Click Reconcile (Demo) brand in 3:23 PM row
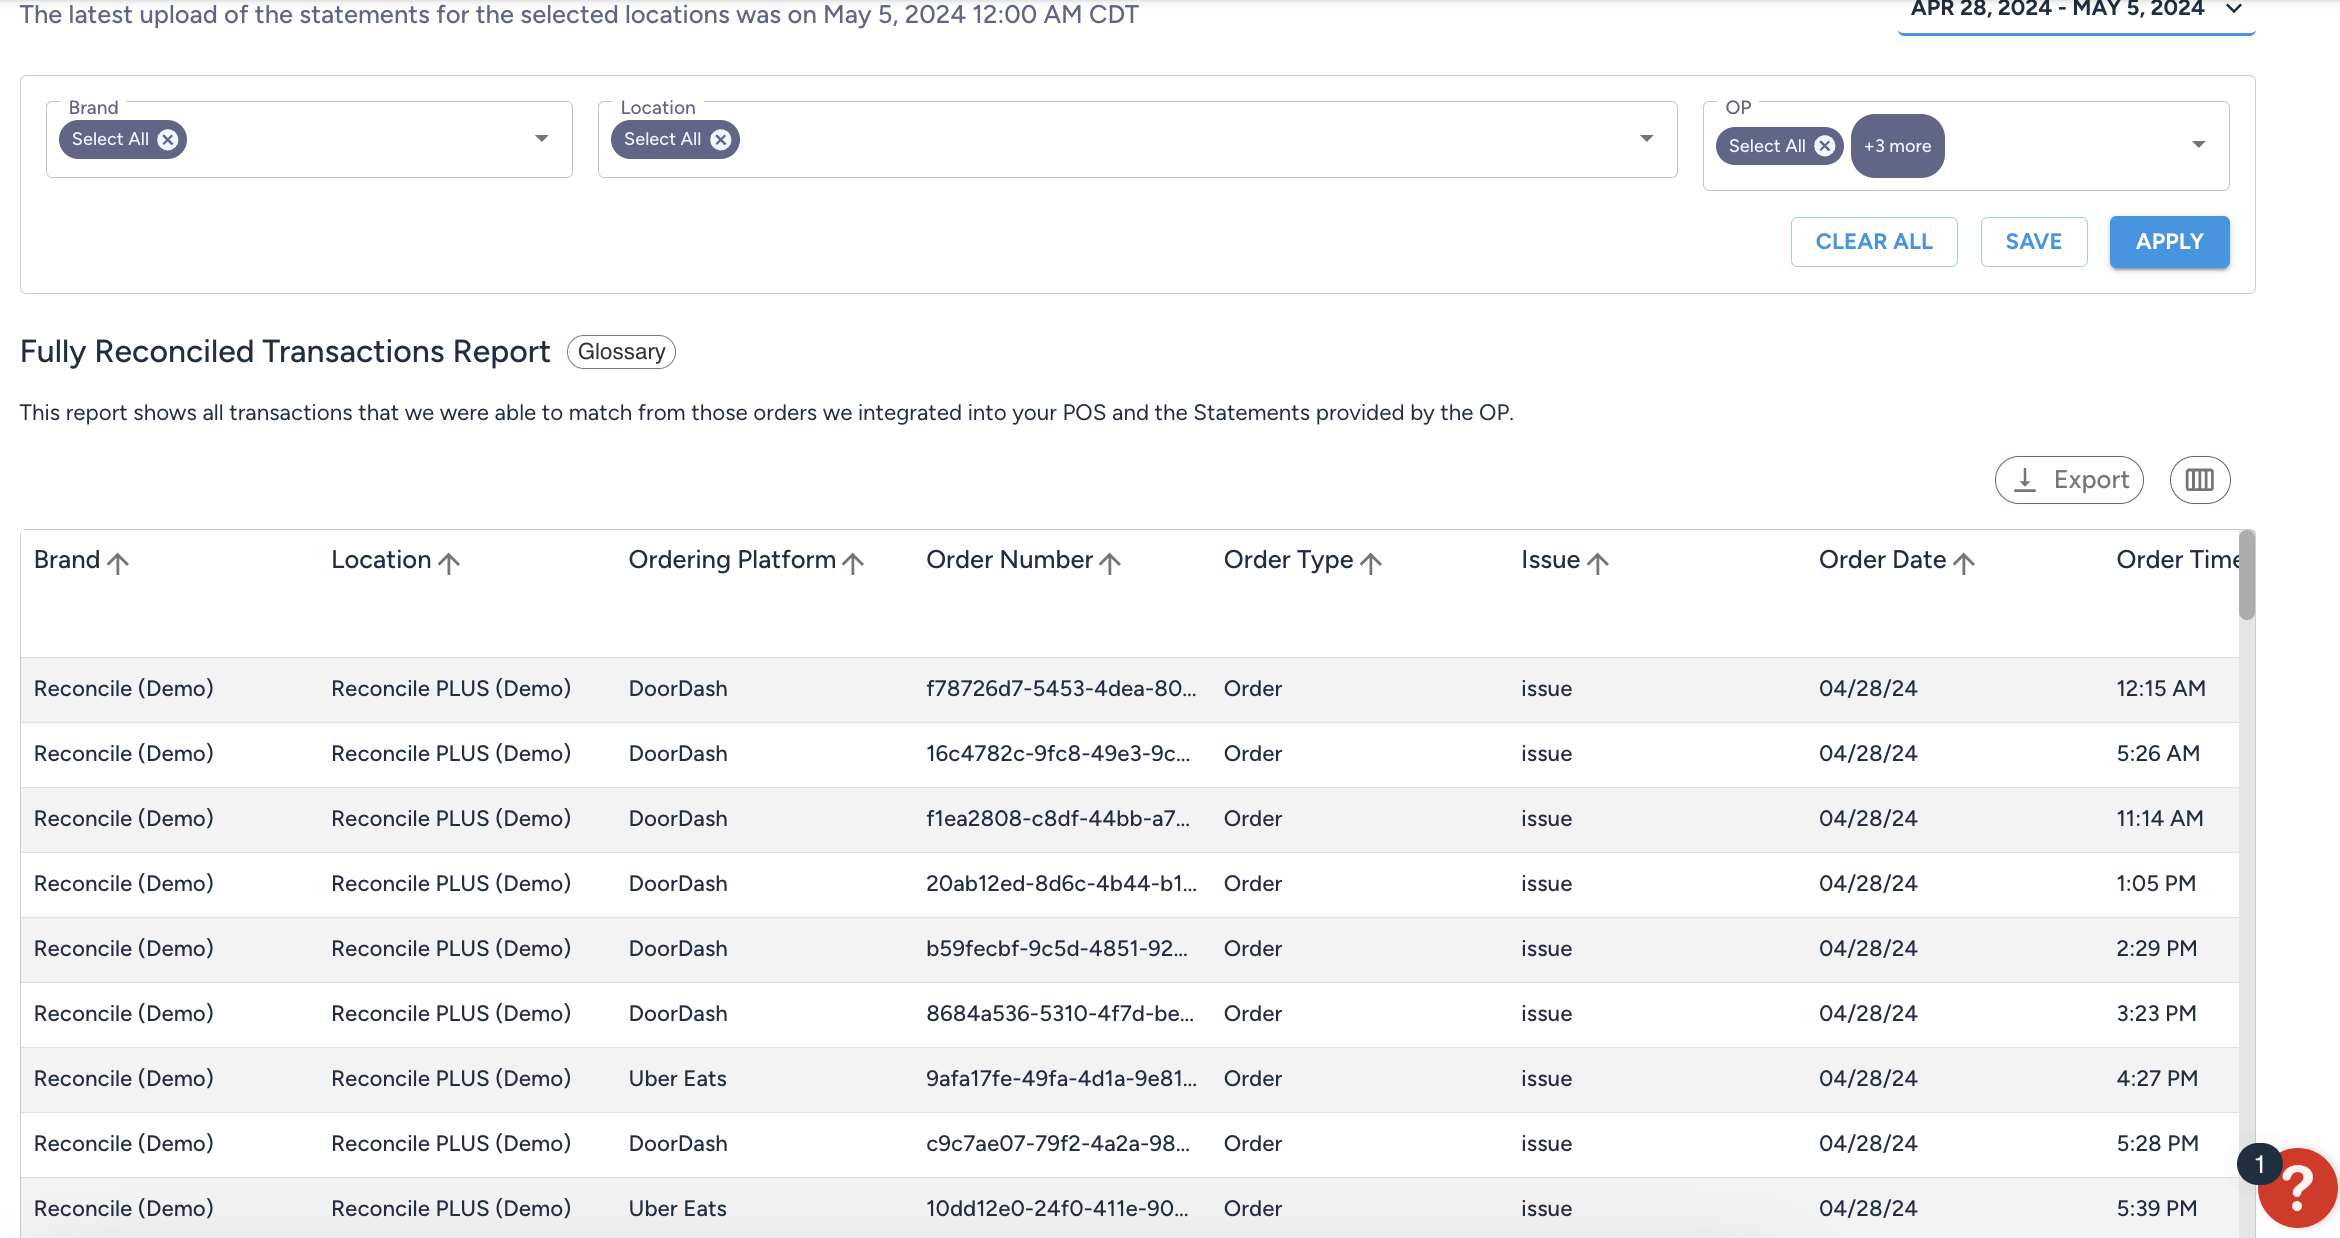This screenshot has width=2340, height=1238. [x=124, y=1014]
